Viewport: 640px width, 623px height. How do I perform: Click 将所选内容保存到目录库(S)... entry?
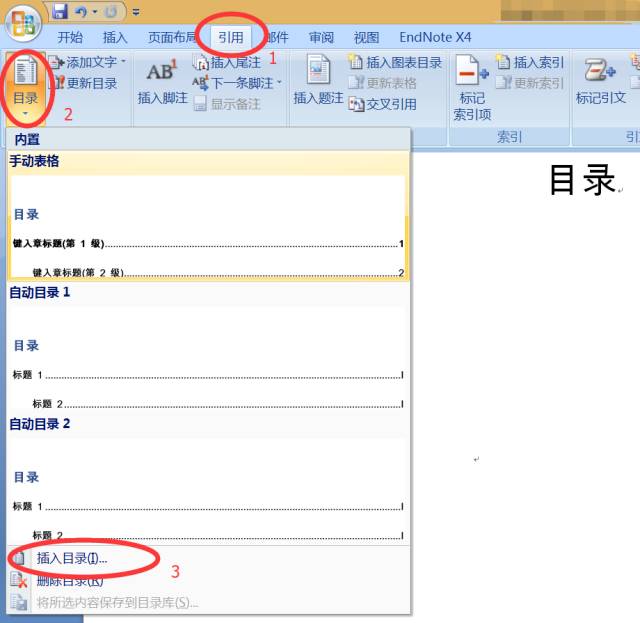pos(208,602)
